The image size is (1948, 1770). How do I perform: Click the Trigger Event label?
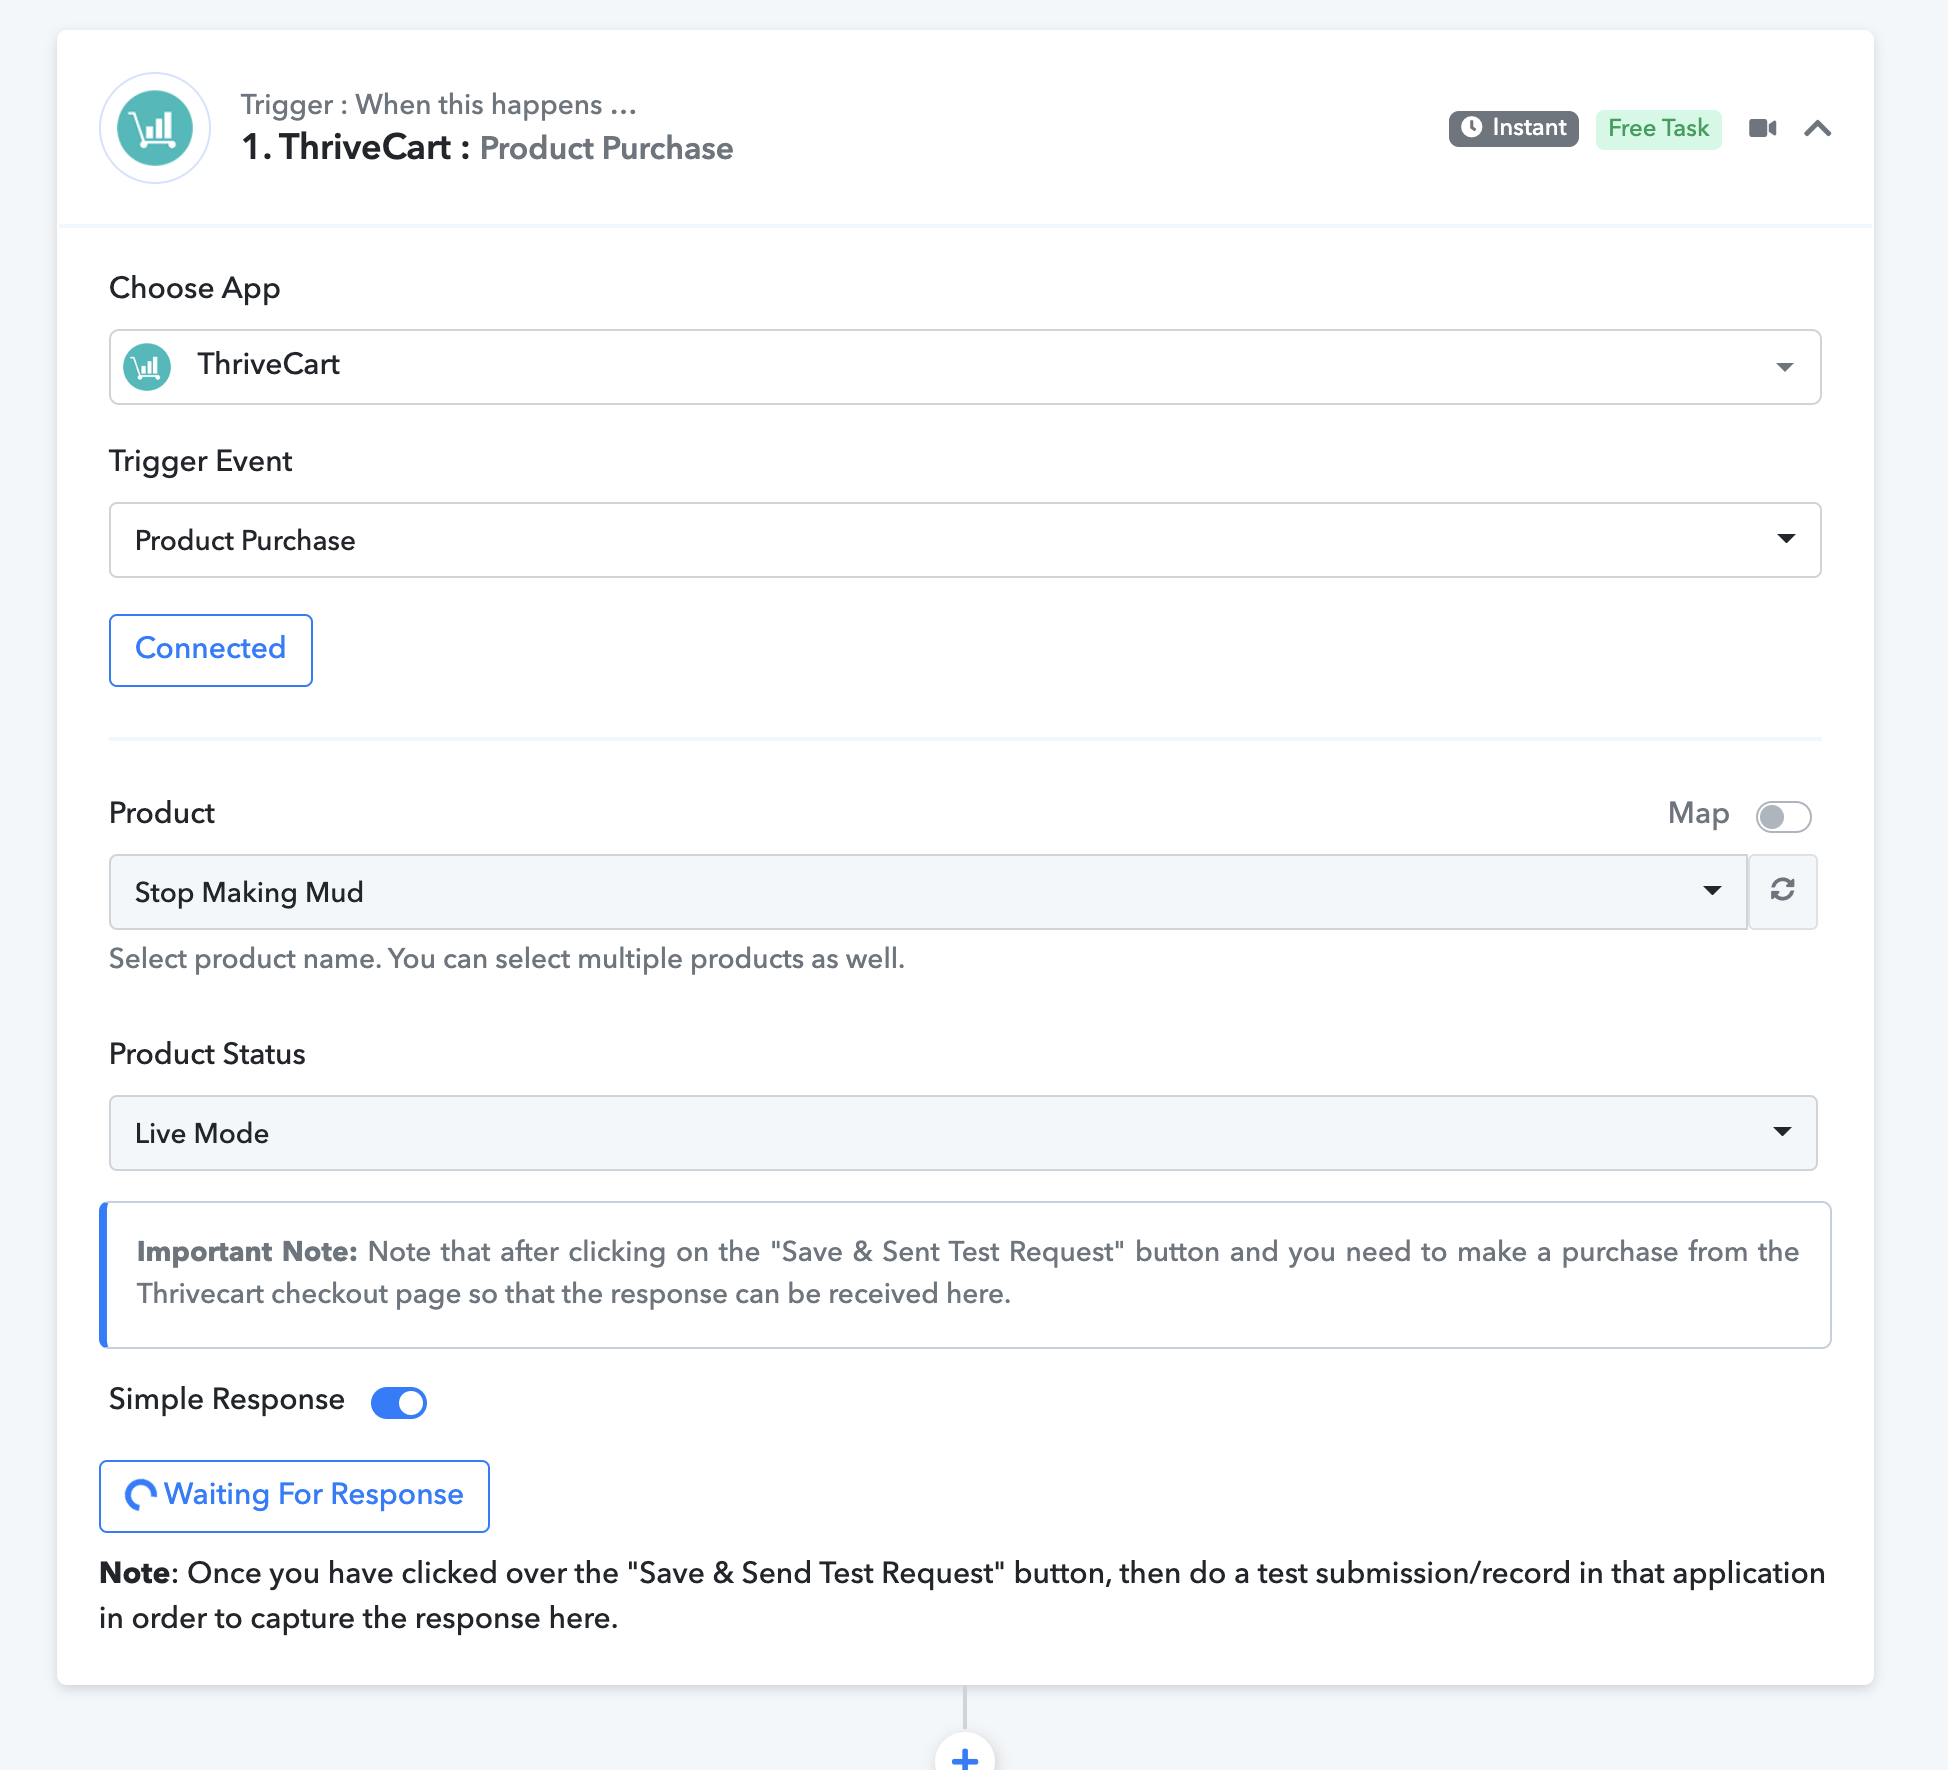[200, 461]
